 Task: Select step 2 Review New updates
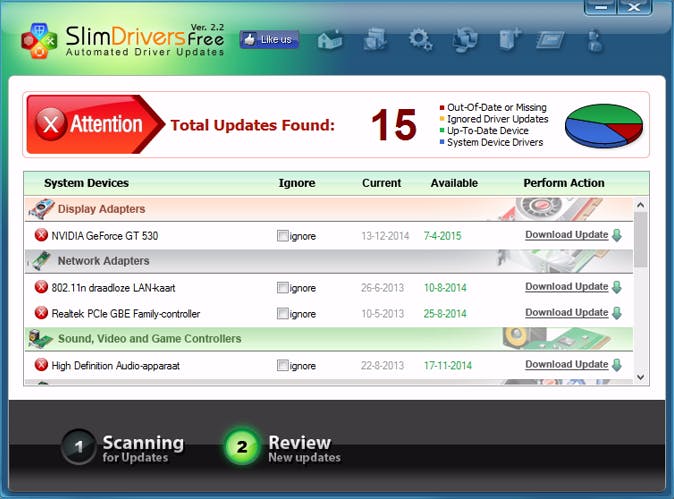(x=283, y=447)
